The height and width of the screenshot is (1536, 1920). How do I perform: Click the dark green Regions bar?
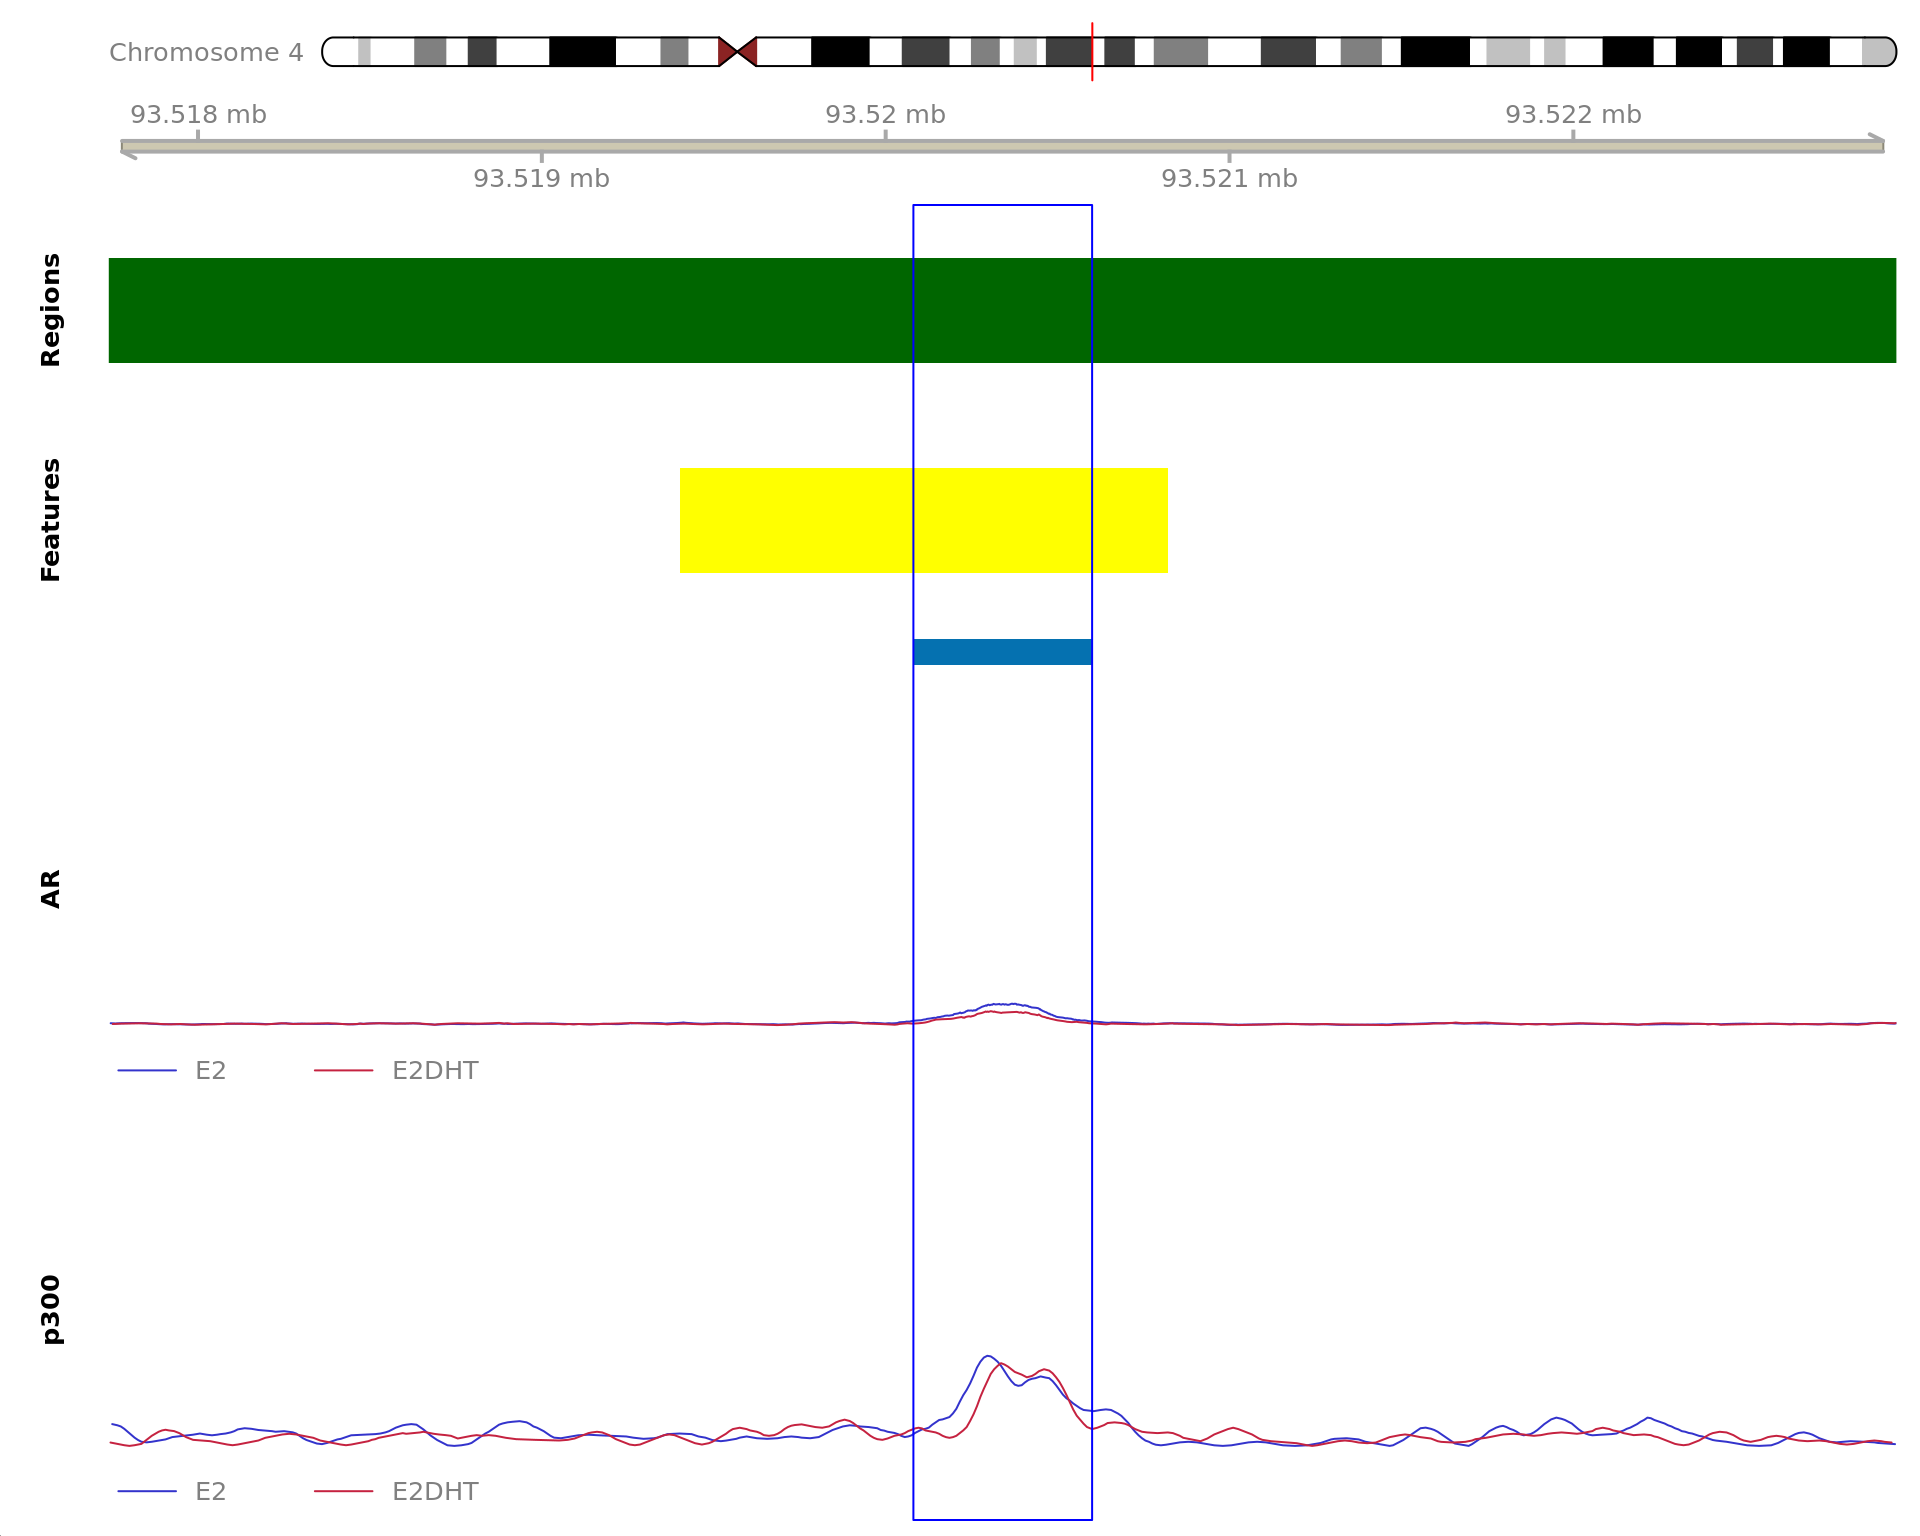[x=1002, y=310]
